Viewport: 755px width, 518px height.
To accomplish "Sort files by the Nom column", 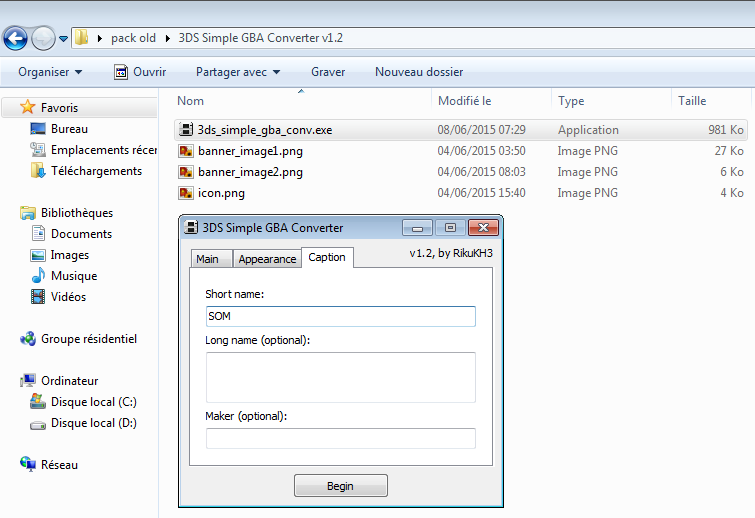I will [190, 101].
